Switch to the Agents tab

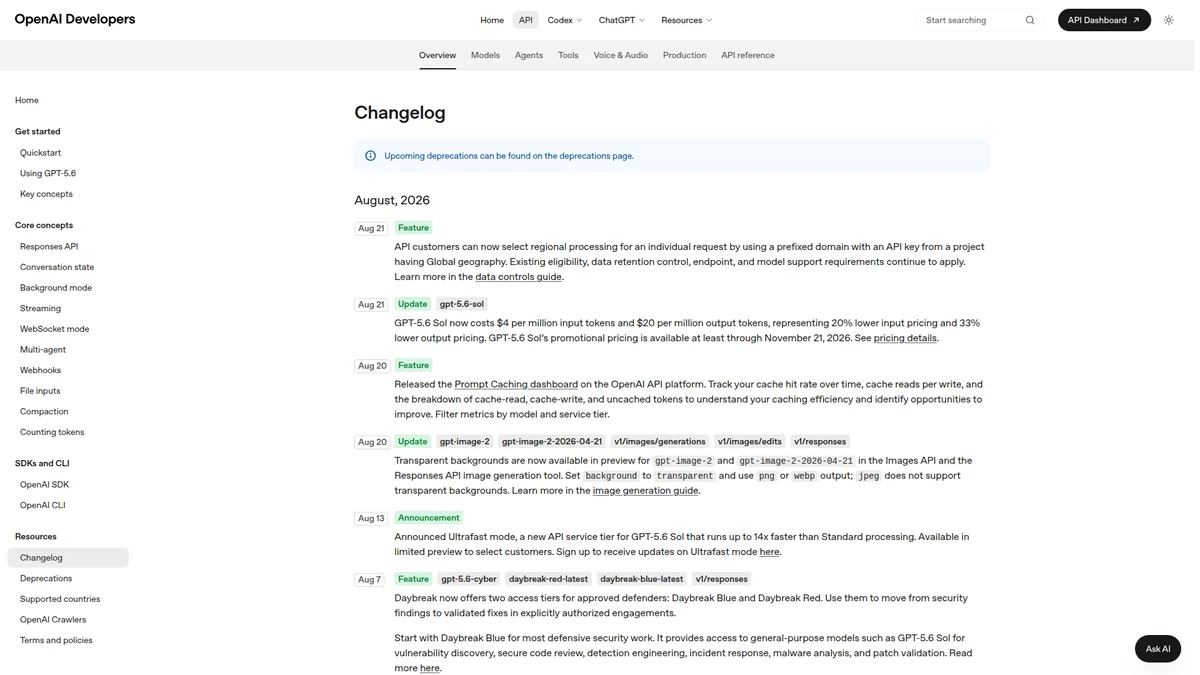click(x=529, y=55)
